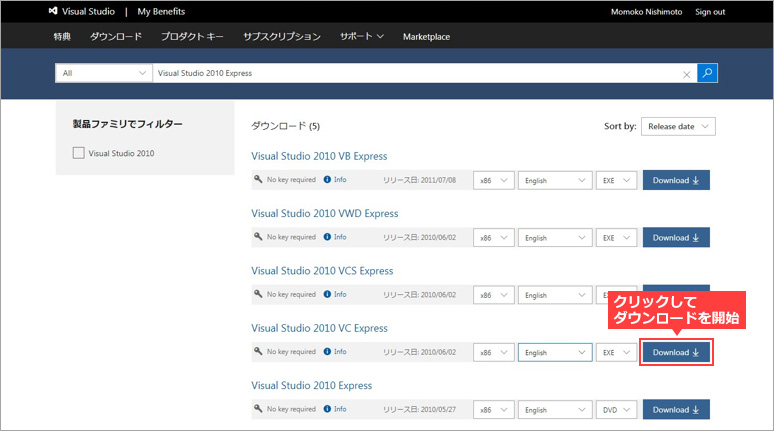Open the x86 dropdown for VCS Express
Image resolution: width=774 pixels, height=431 pixels.
click(x=494, y=295)
